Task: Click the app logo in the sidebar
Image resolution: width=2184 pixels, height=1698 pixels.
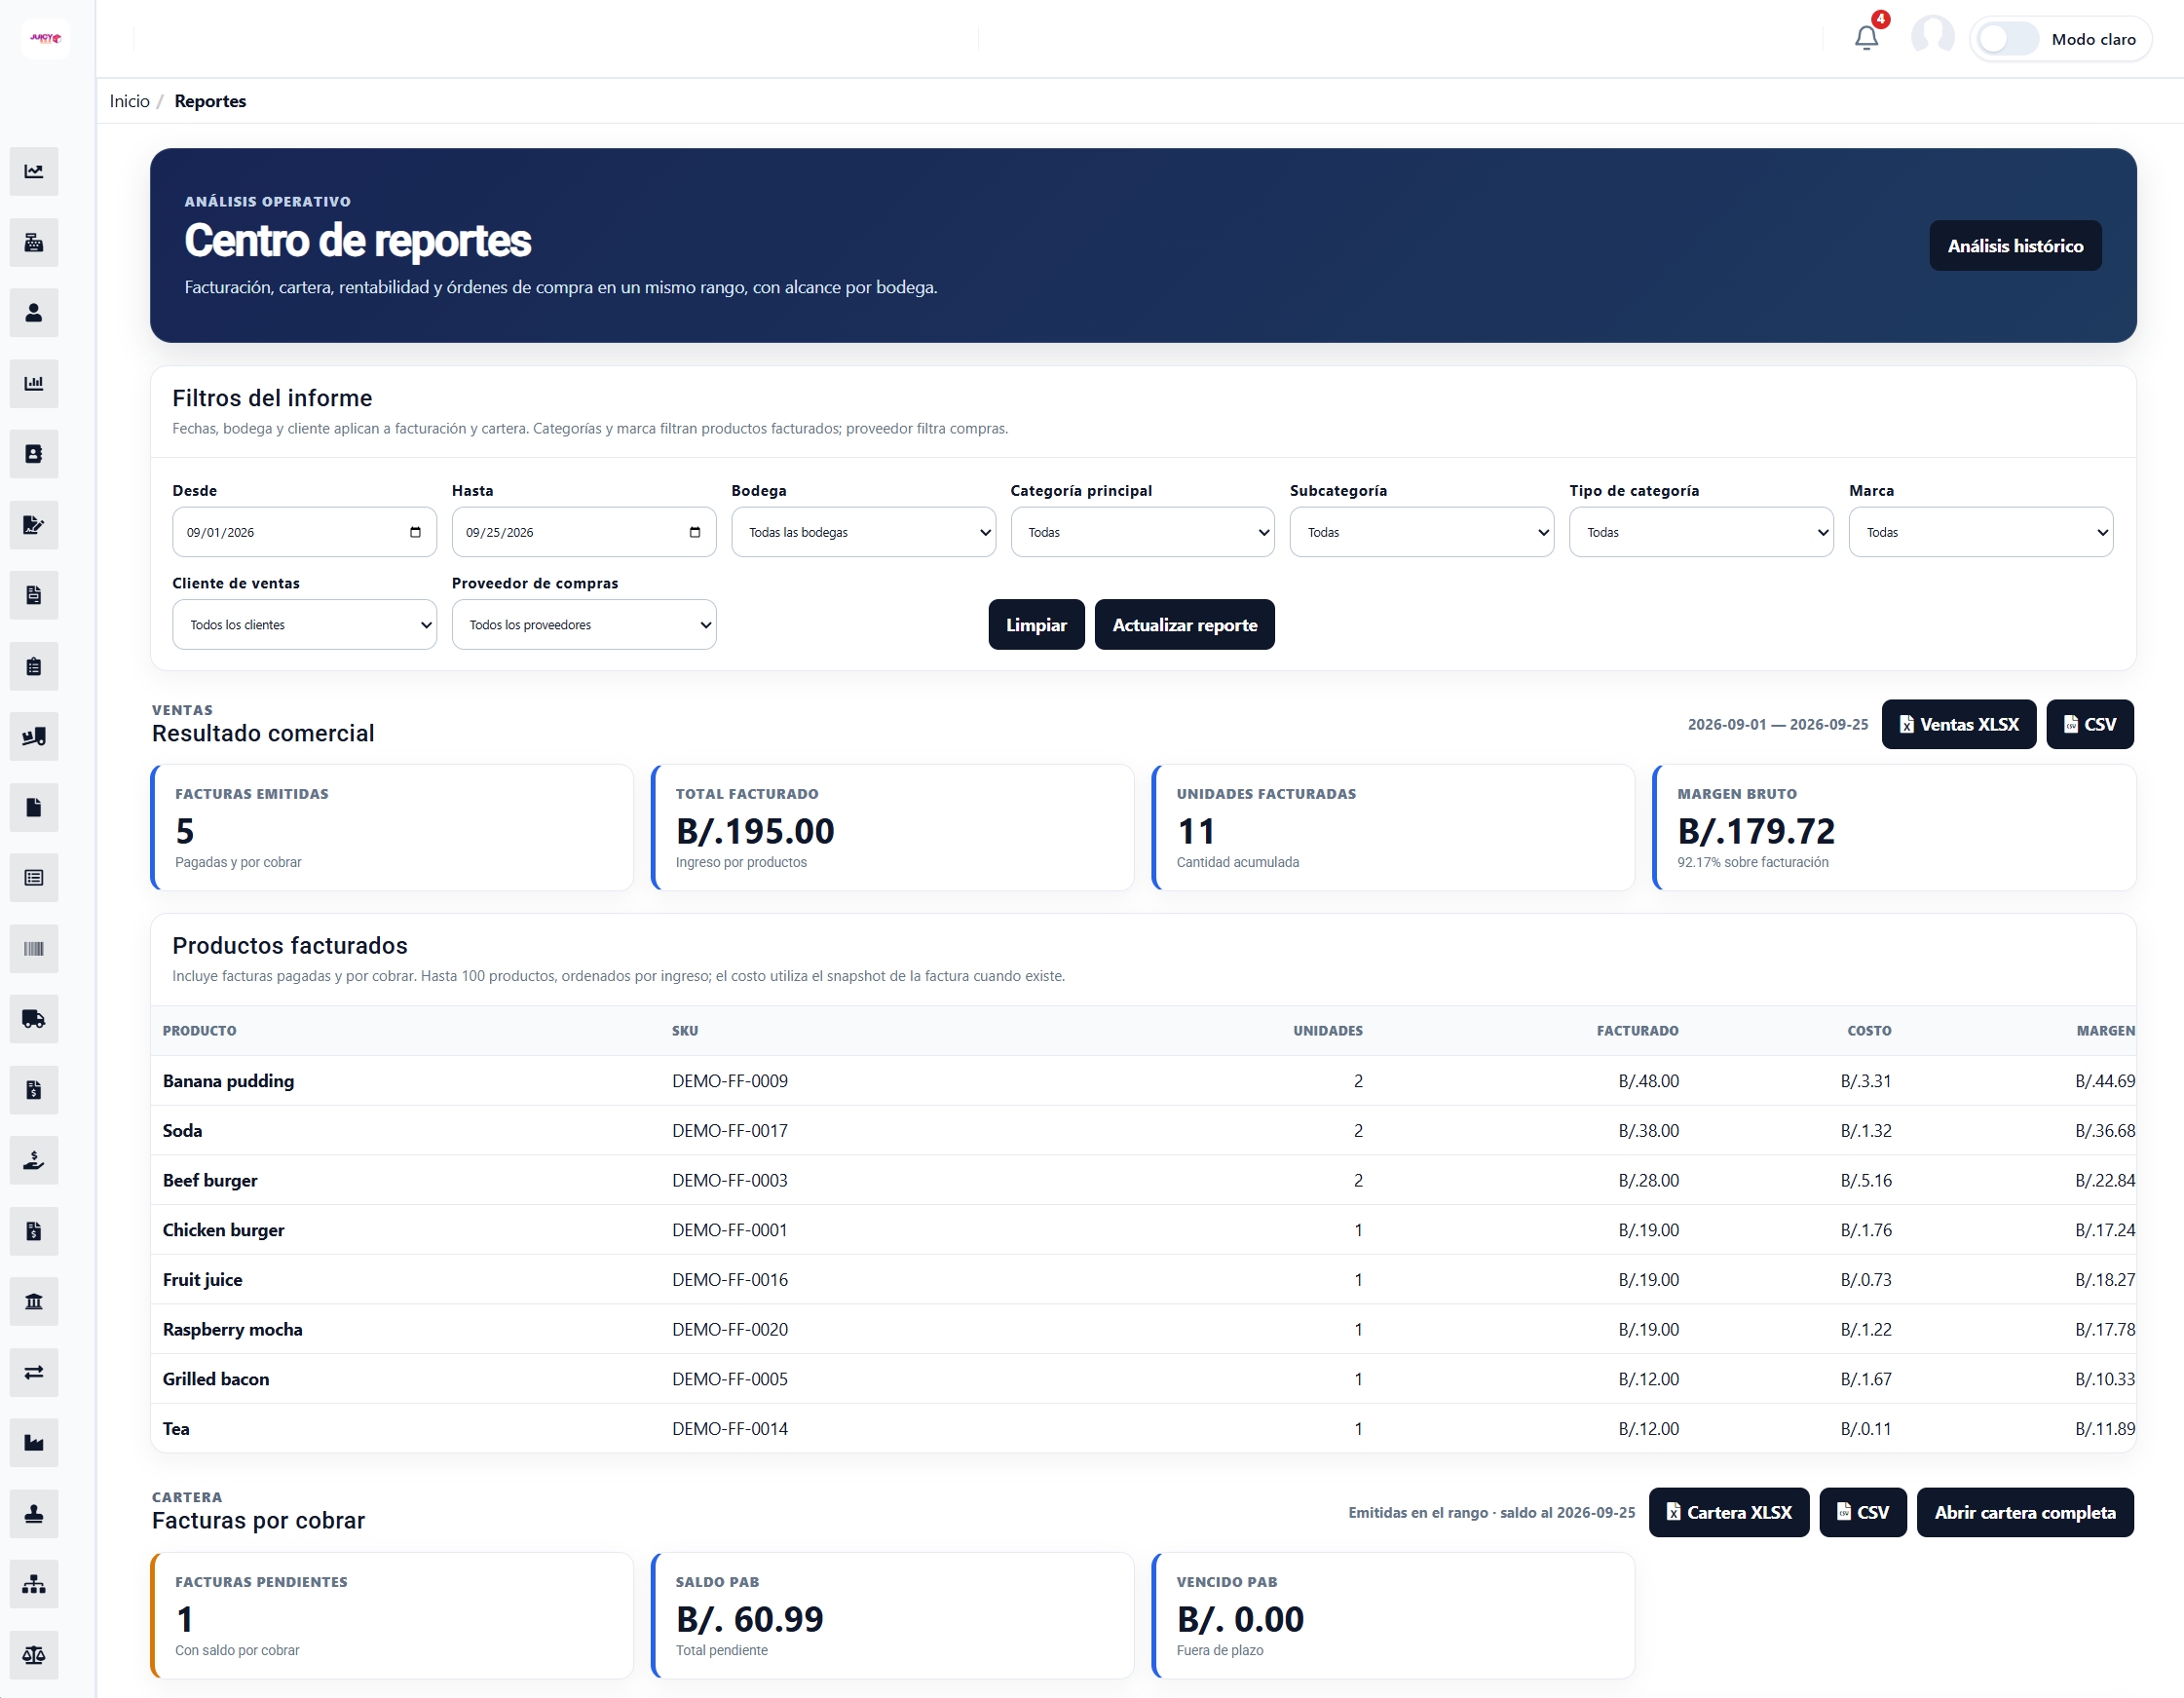Action: tap(45, 39)
